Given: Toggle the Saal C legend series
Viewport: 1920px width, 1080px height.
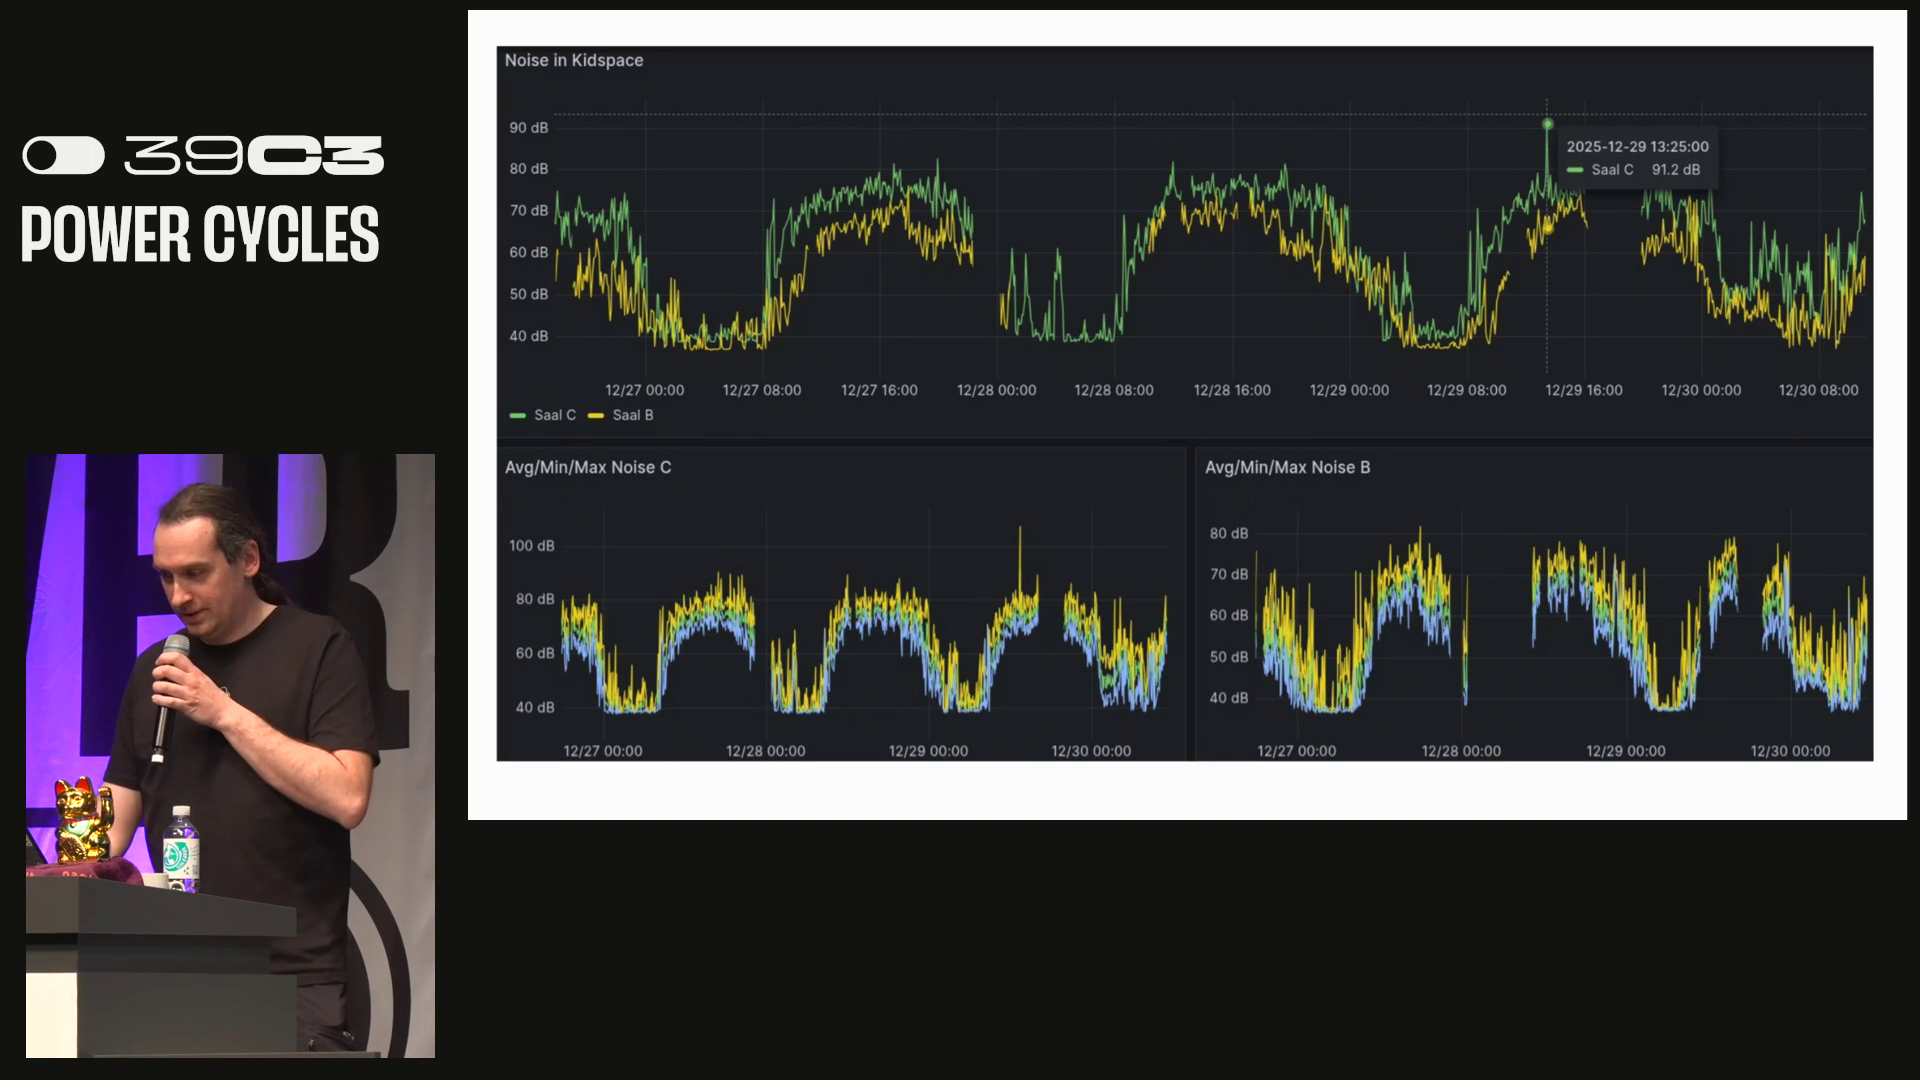Looking at the screenshot, I should pos(554,415).
